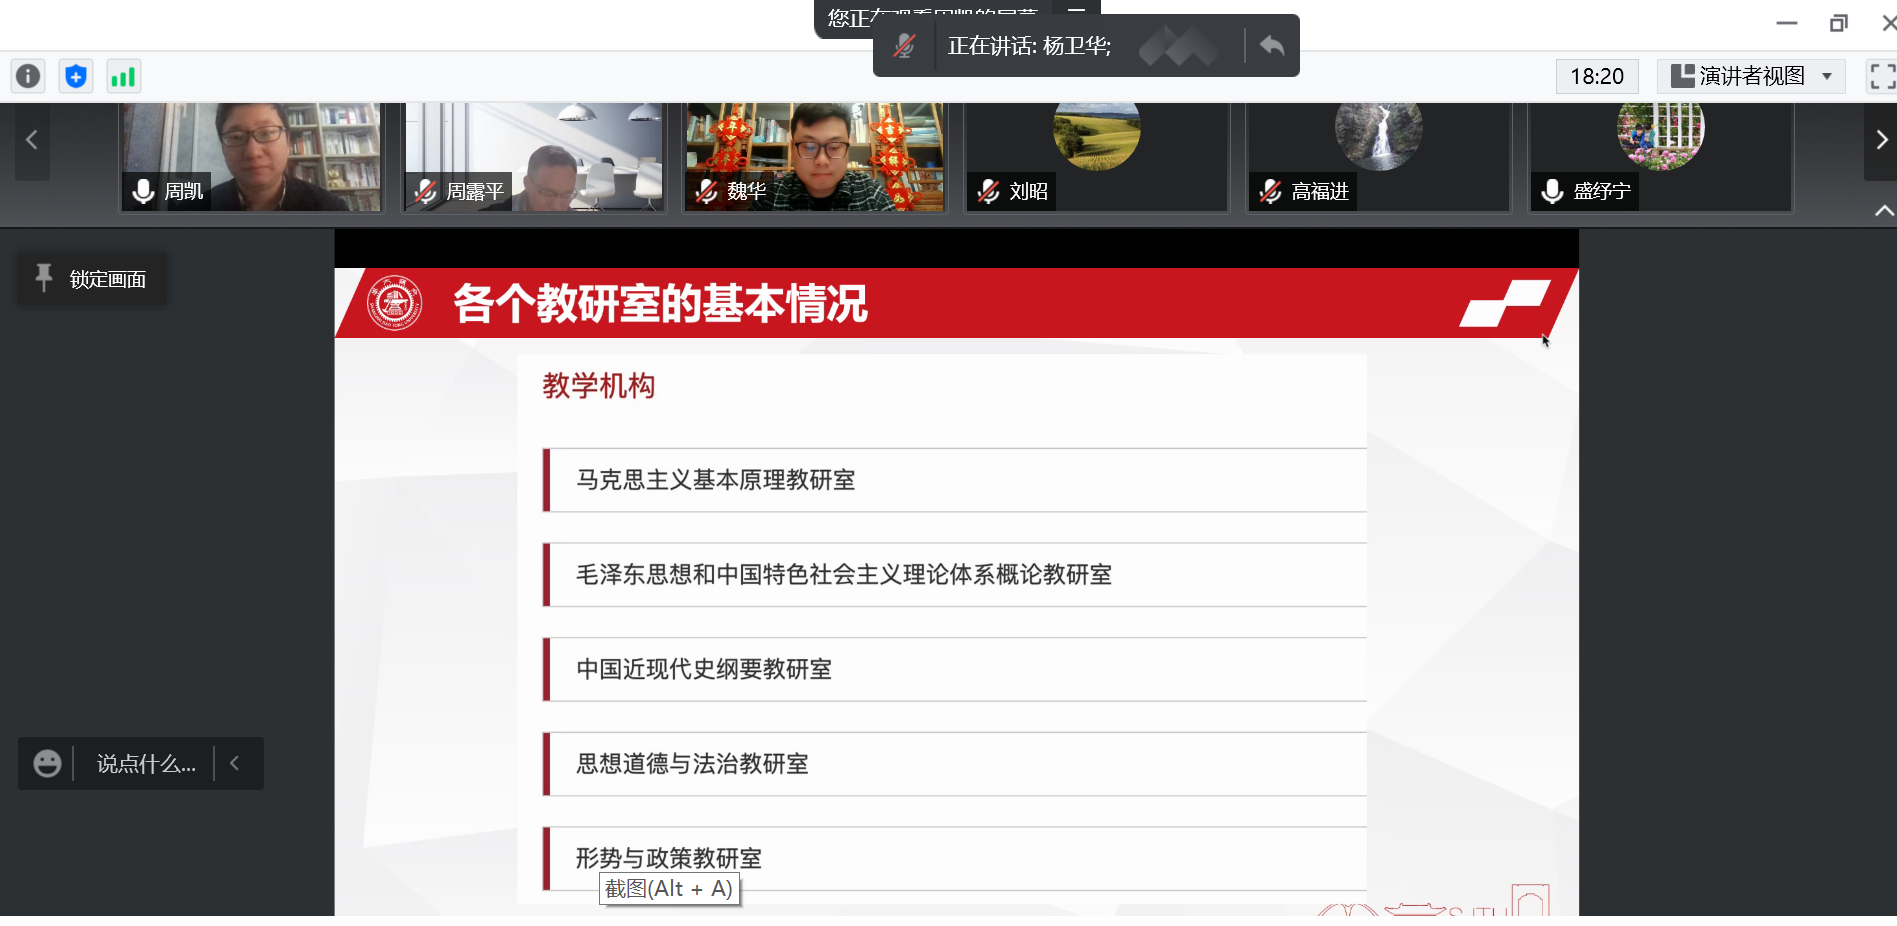Screen dimensions: 1897x926
Task: Check the green network signal icon
Action: coord(123,76)
